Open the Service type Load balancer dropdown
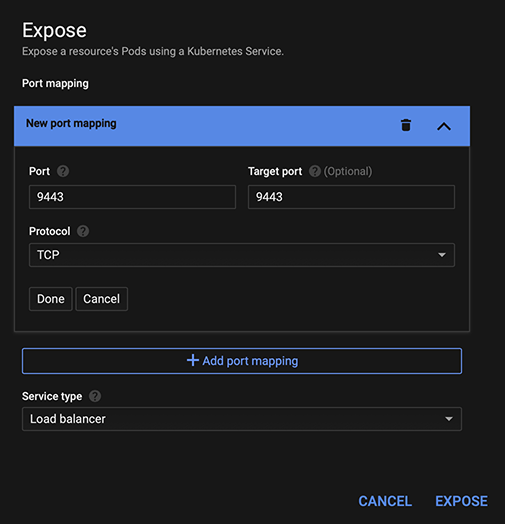 tap(242, 419)
